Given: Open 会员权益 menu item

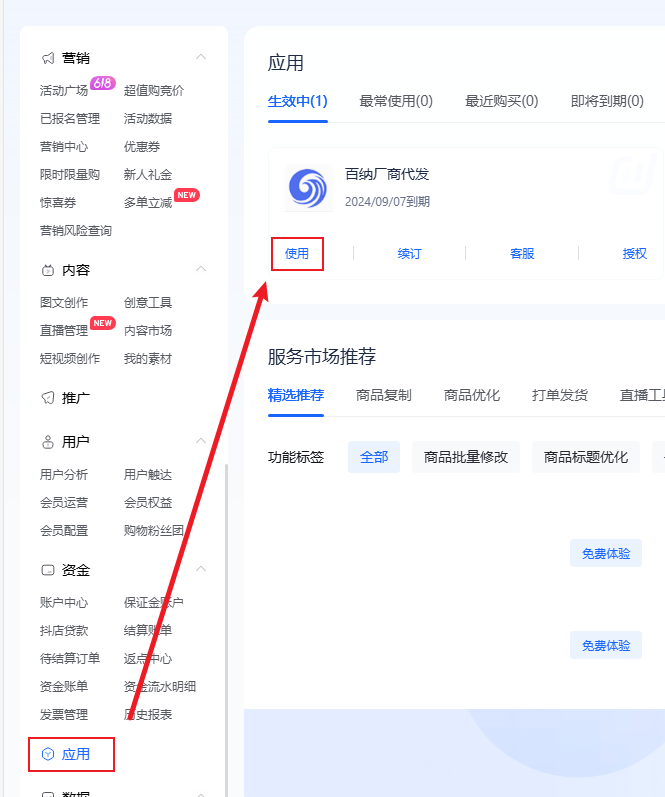Looking at the screenshot, I should 148,503.
